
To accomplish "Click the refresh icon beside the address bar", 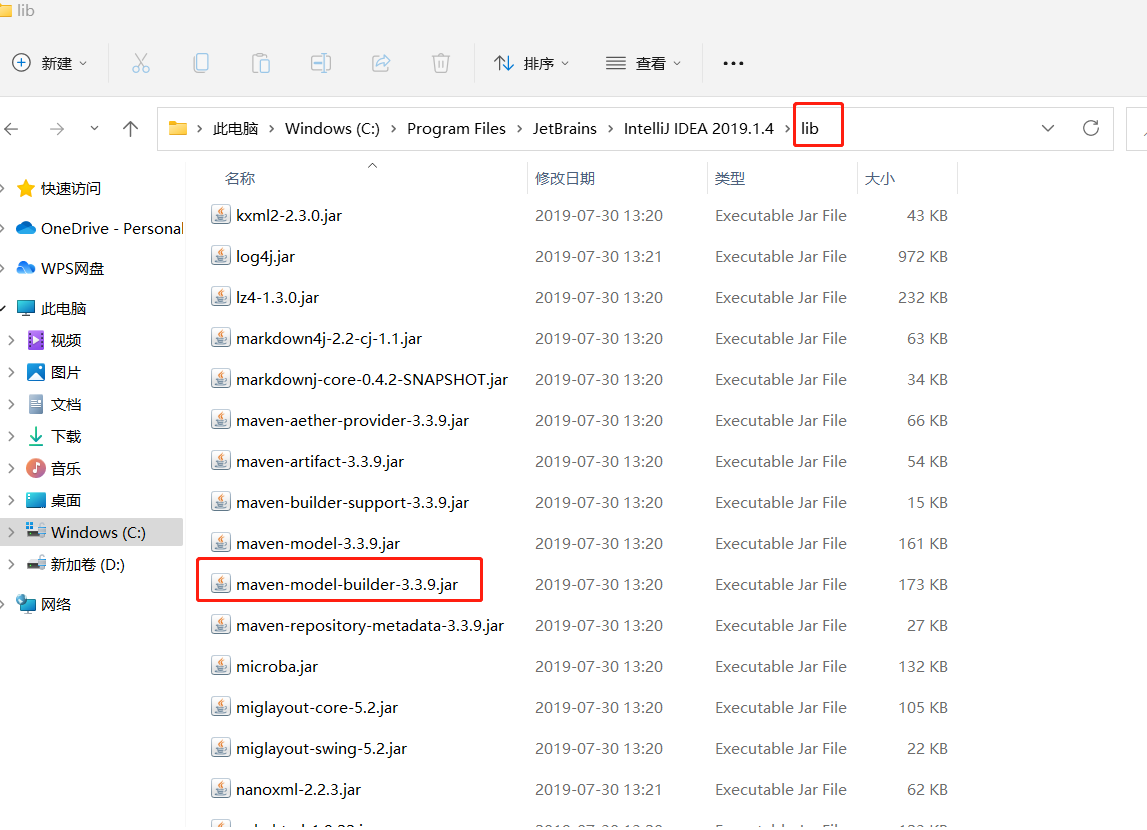I will point(1091,128).
